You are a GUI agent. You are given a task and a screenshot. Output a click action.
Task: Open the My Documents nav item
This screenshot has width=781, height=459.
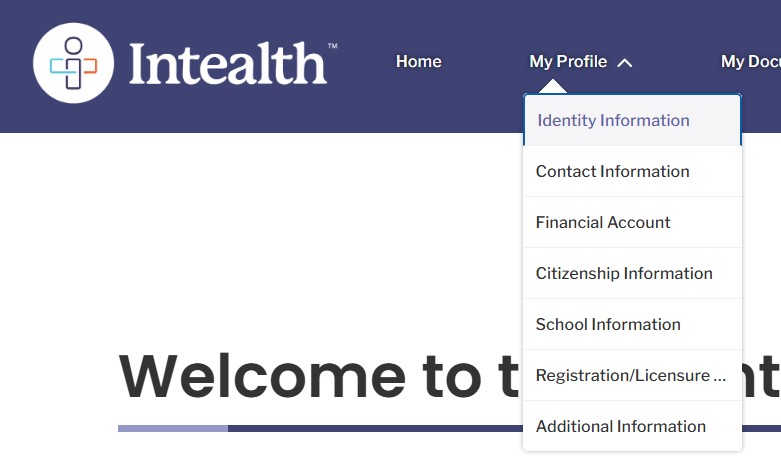click(x=751, y=62)
